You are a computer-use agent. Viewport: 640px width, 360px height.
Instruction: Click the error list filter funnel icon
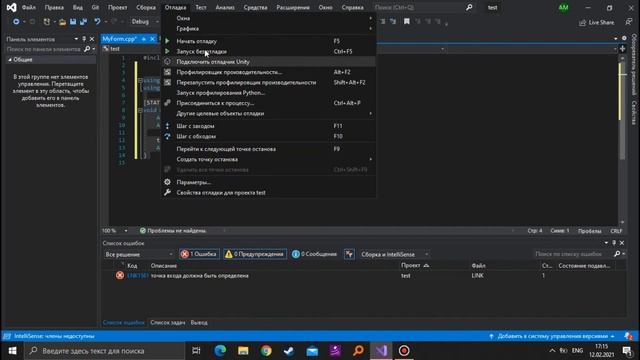(x=349, y=254)
